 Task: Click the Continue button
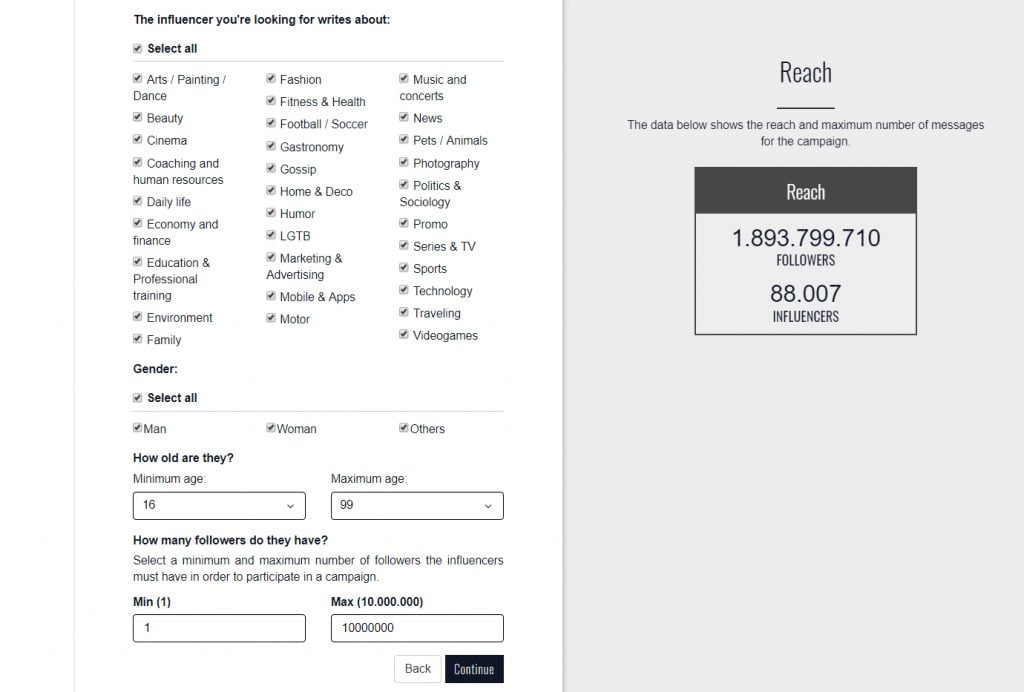click(474, 669)
